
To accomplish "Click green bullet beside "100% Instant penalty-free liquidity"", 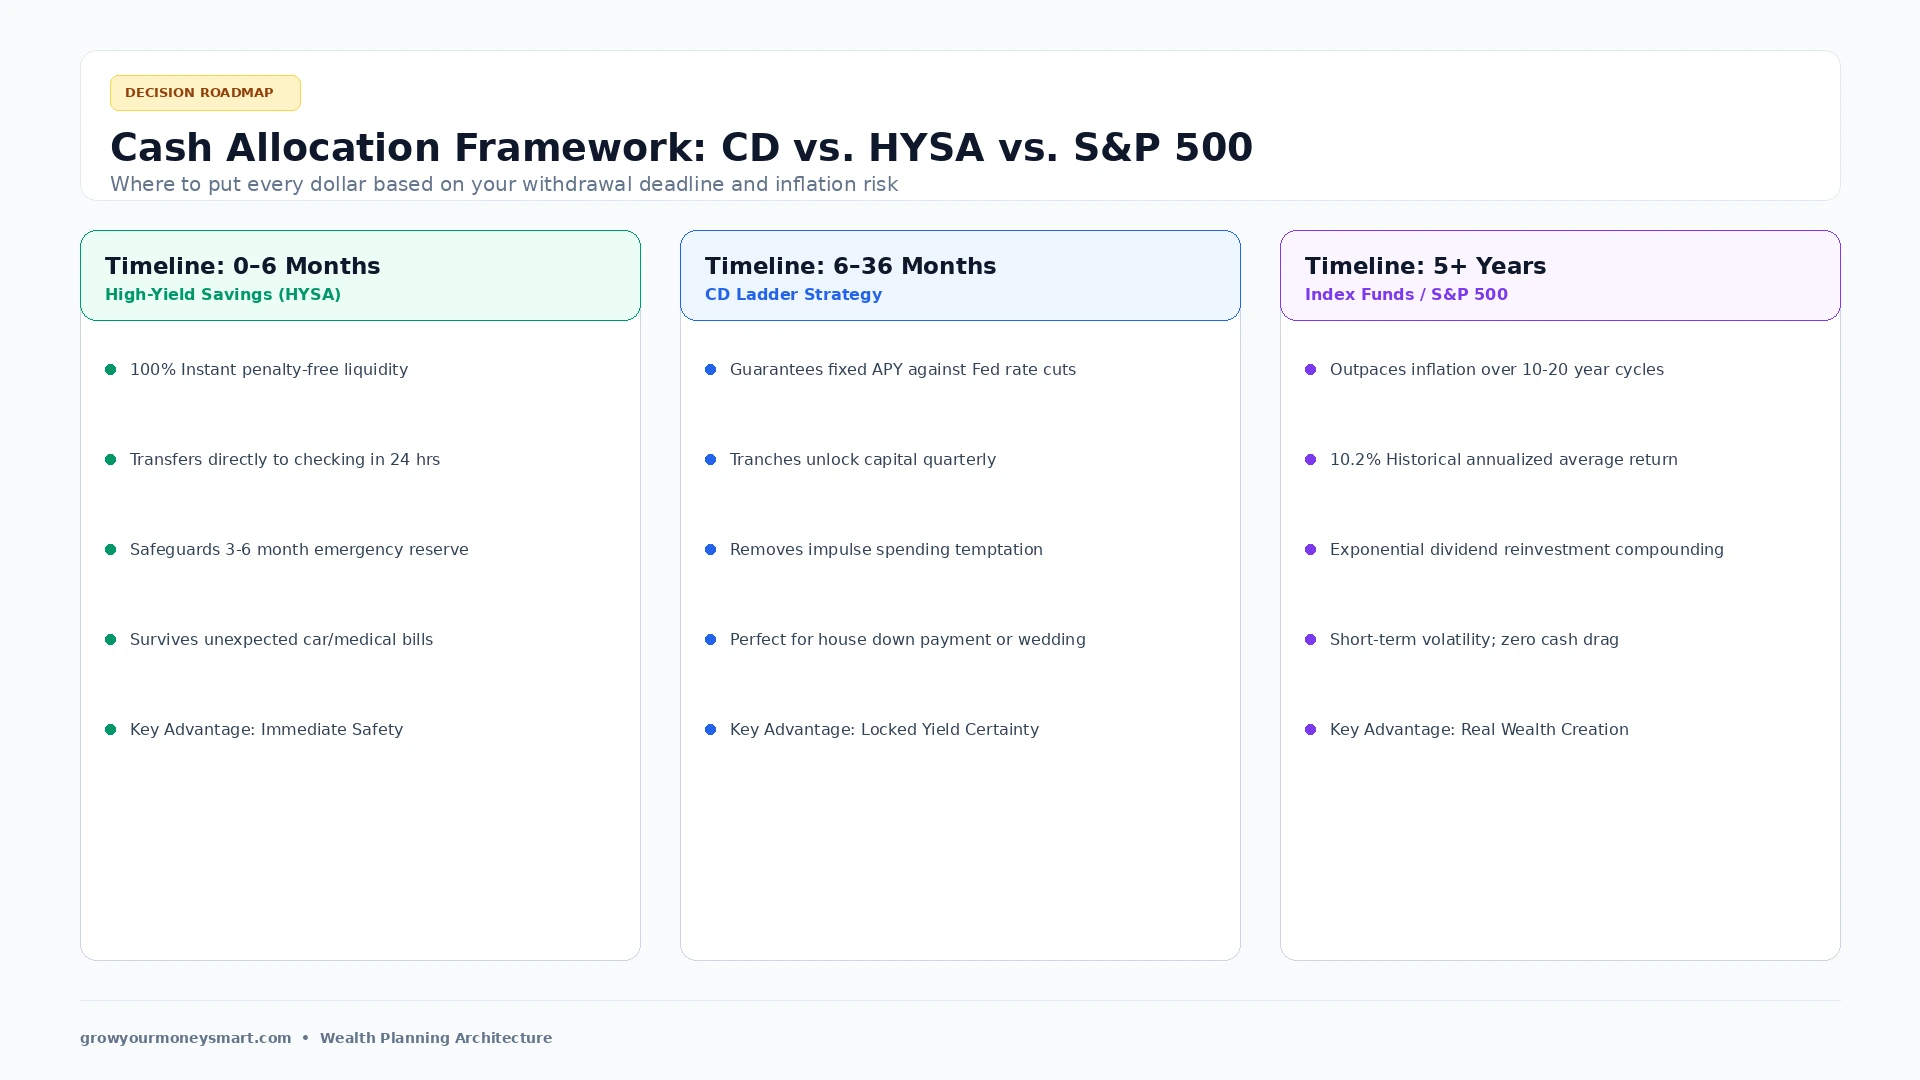I will pyautogui.click(x=111, y=370).
